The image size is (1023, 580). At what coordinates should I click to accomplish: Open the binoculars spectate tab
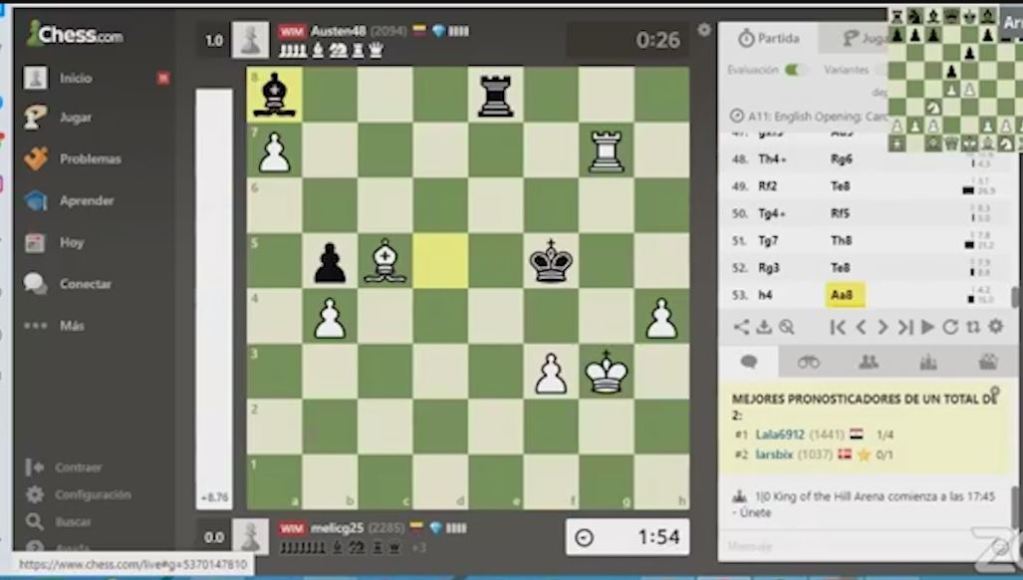[808, 362]
